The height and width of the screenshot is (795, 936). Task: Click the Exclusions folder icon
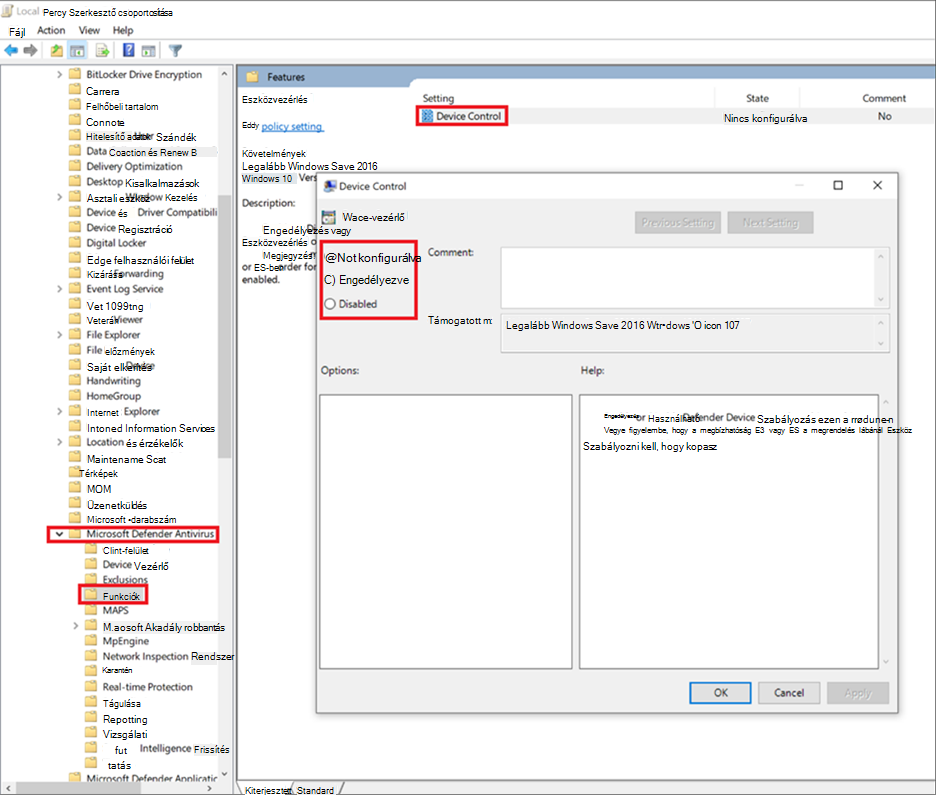point(91,579)
